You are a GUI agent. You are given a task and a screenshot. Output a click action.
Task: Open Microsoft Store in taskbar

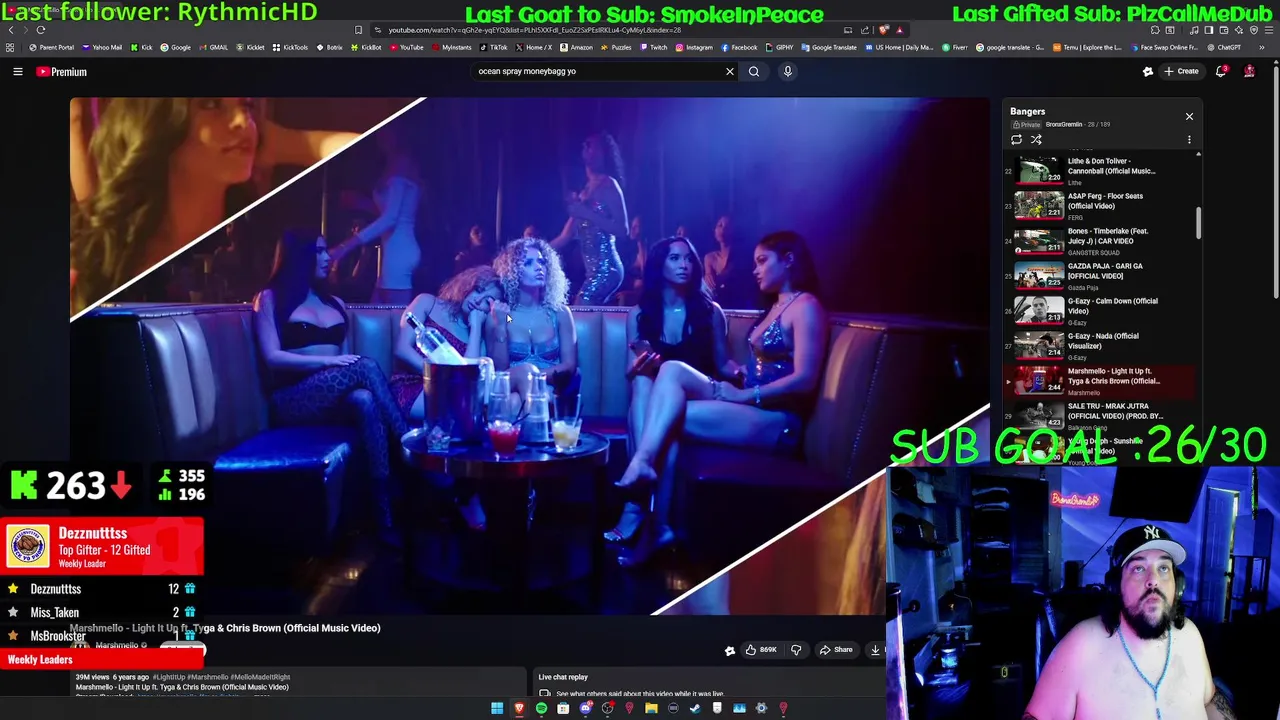(x=563, y=708)
